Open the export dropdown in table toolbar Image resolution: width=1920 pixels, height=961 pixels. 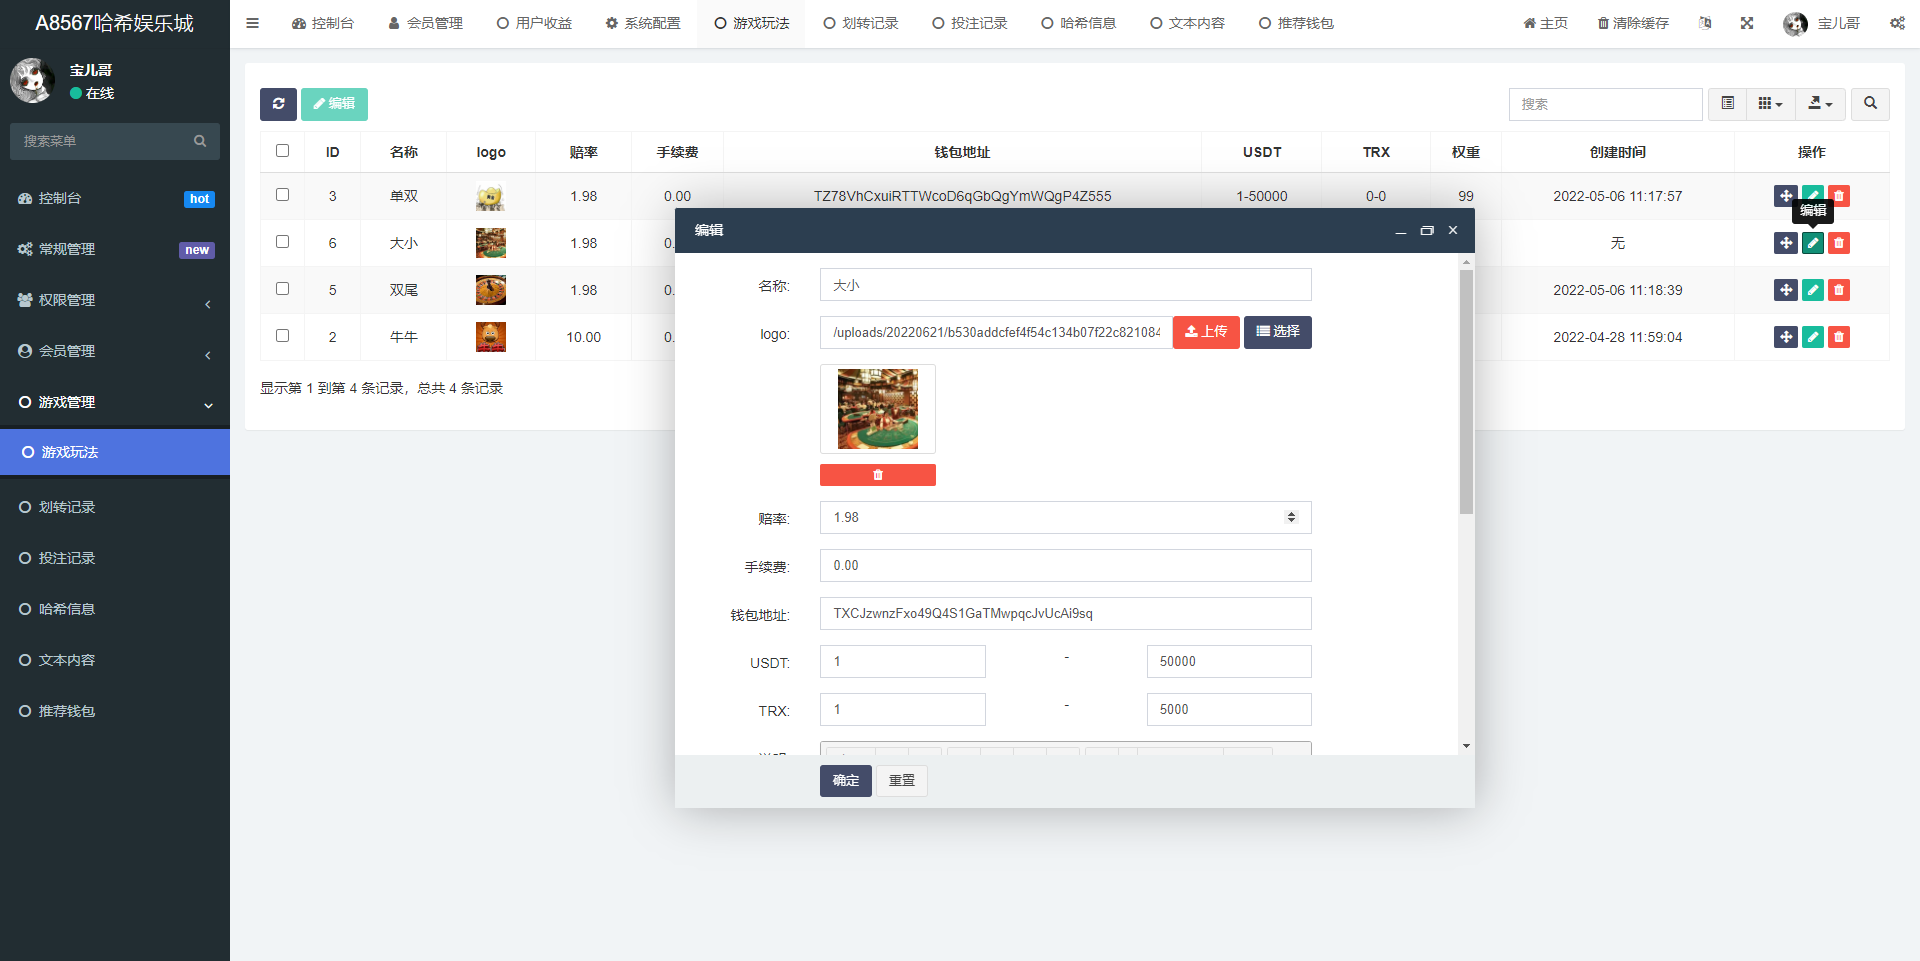[1820, 104]
